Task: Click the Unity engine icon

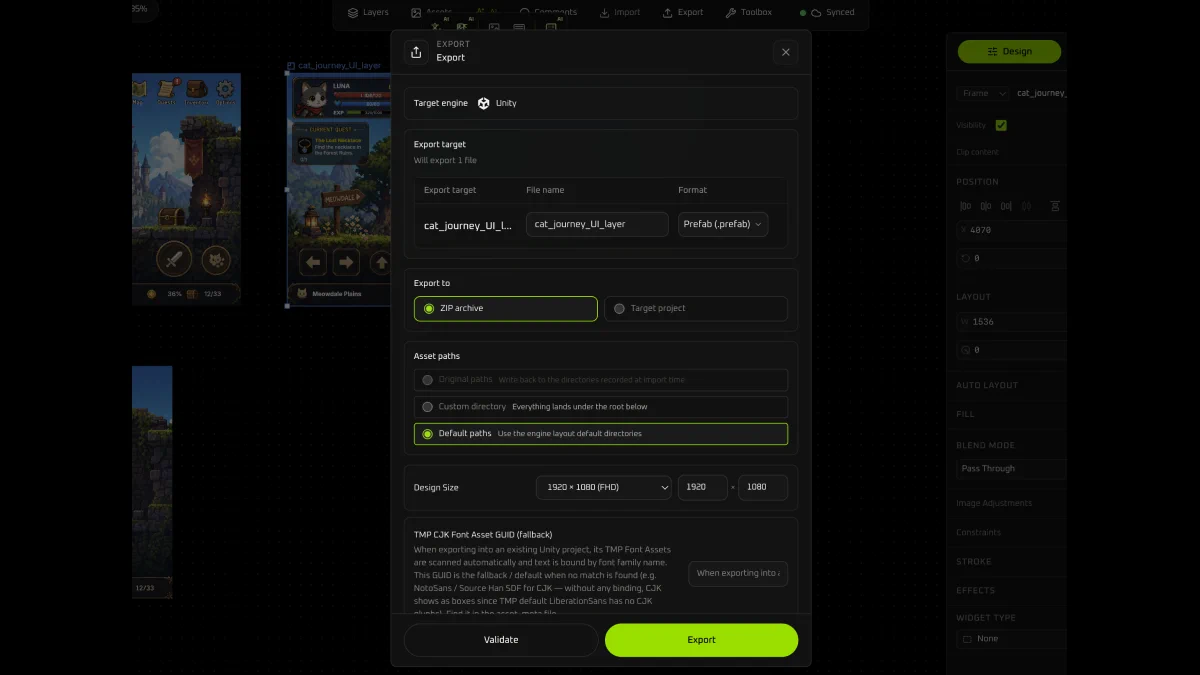Action: 484,103
